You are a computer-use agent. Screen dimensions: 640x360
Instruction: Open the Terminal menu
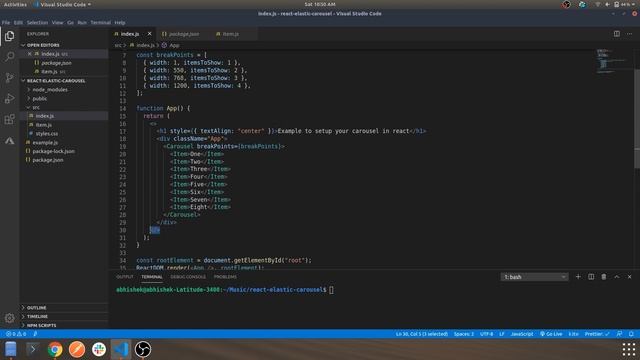pos(100,22)
